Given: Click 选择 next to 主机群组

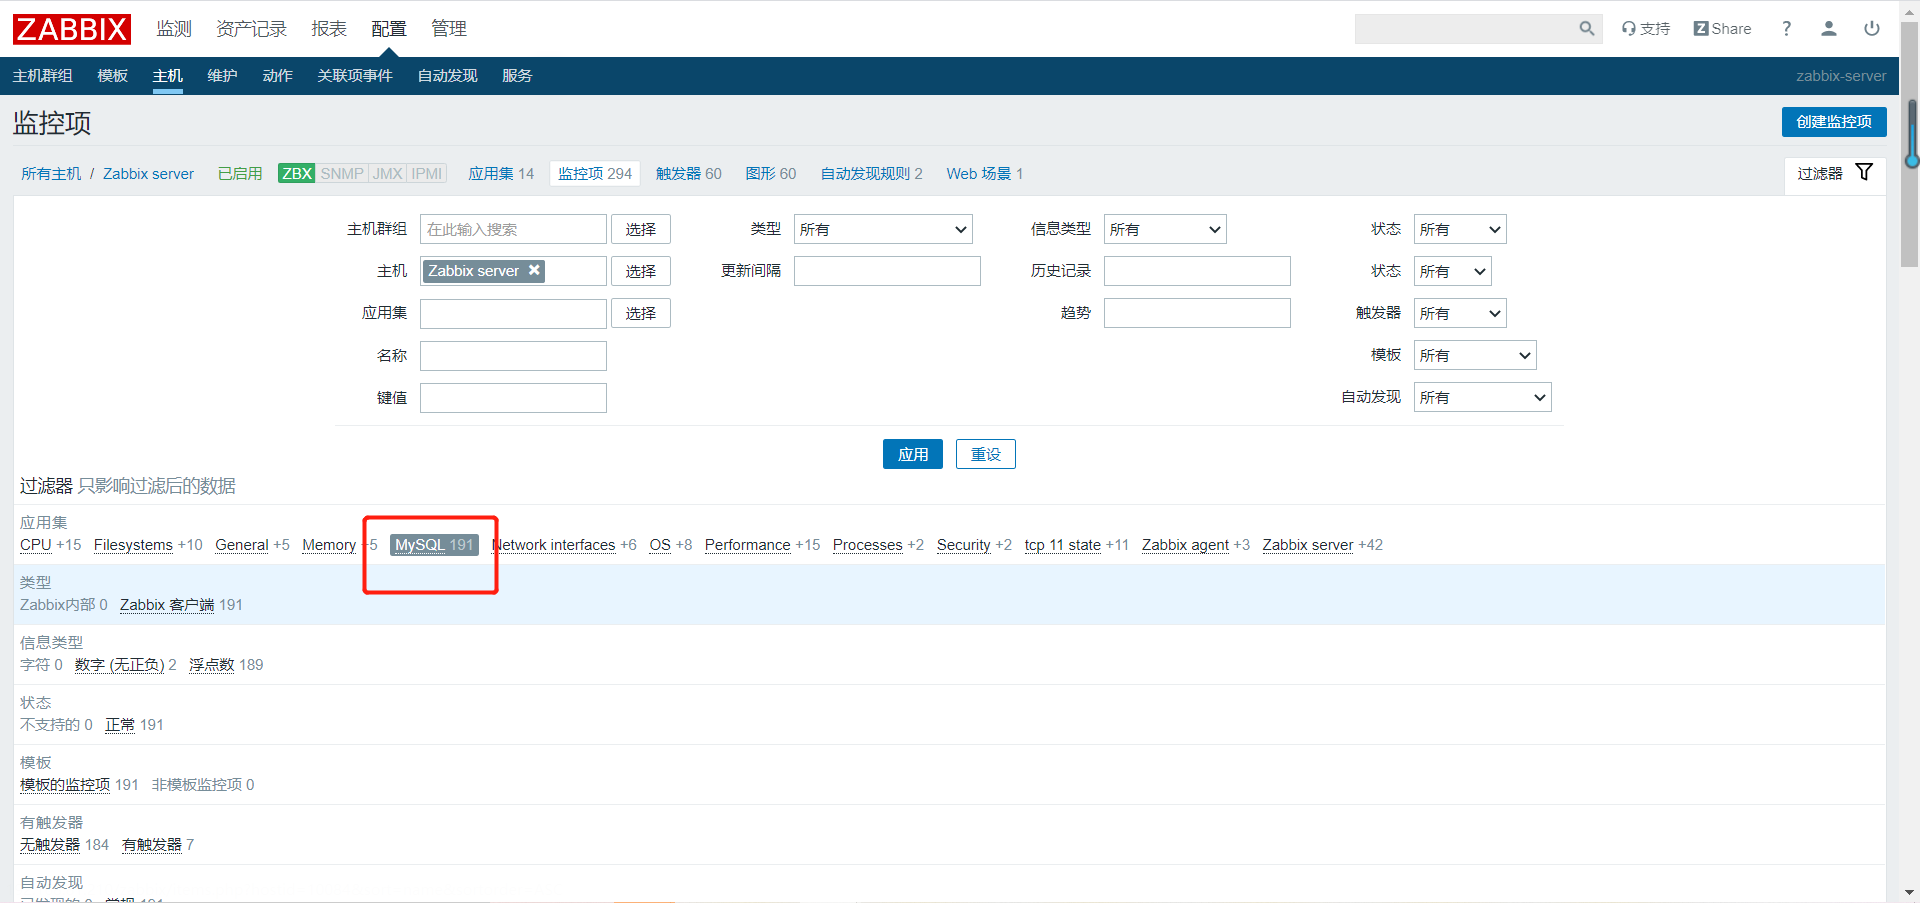Looking at the screenshot, I should (641, 229).
